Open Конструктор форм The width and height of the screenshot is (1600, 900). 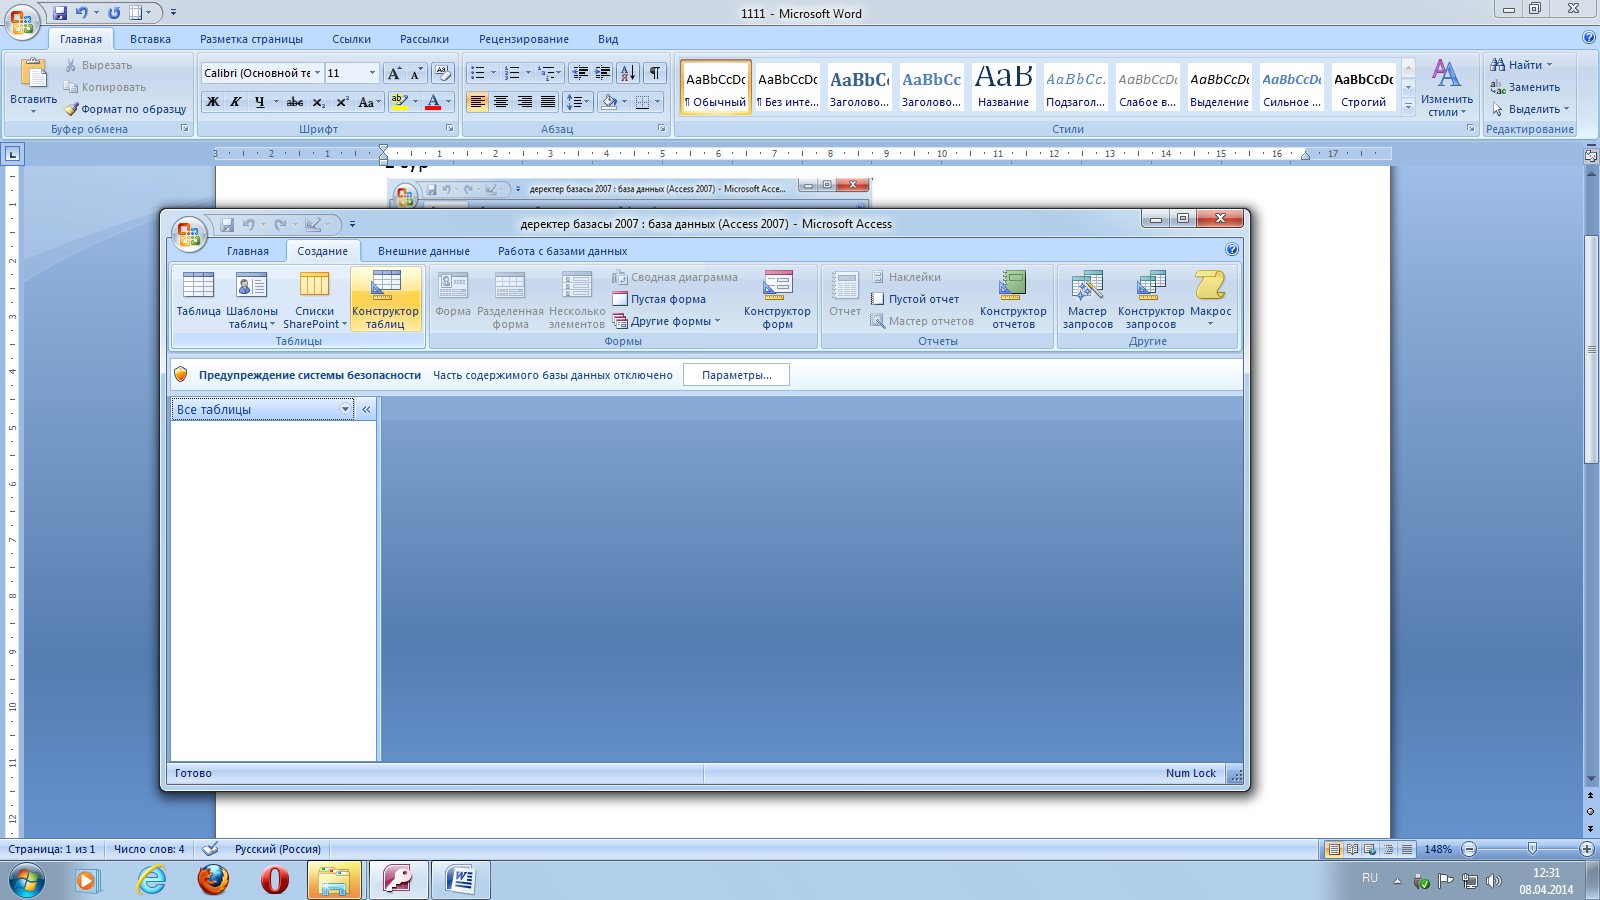(777, 299)
